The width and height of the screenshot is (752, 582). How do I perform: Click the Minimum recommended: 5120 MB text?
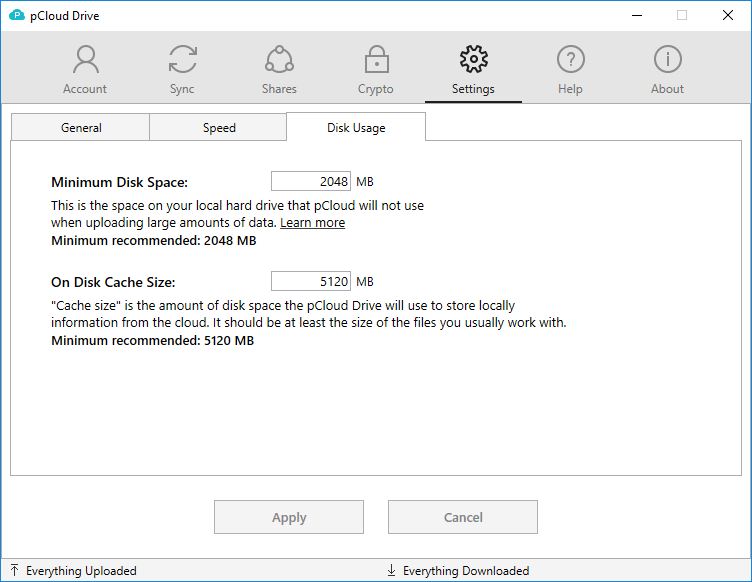tap(153, 341)
